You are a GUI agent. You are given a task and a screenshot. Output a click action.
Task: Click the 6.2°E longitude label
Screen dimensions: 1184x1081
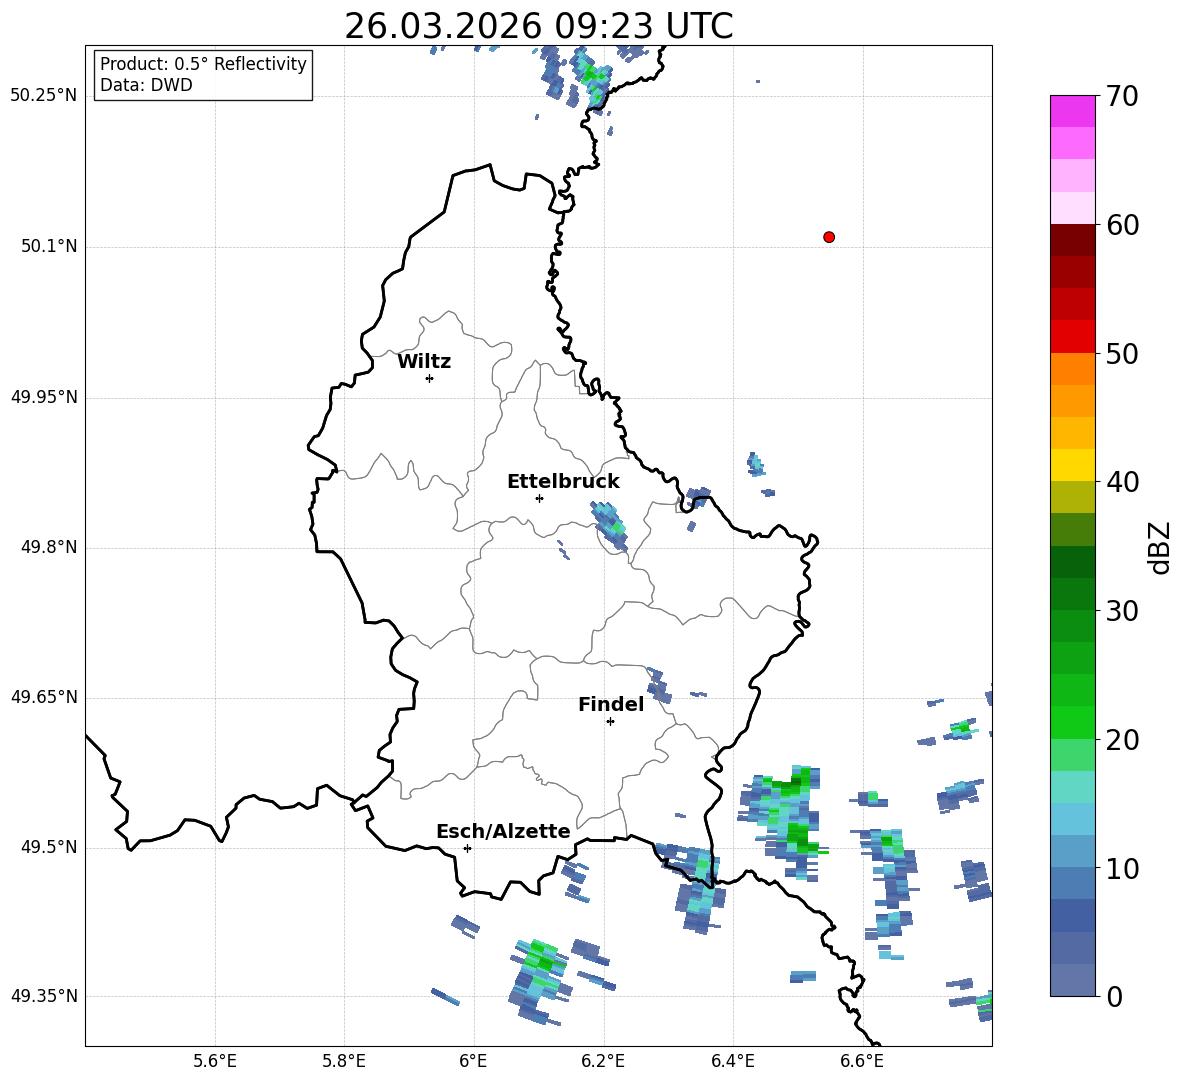[x=603, y=1062]
